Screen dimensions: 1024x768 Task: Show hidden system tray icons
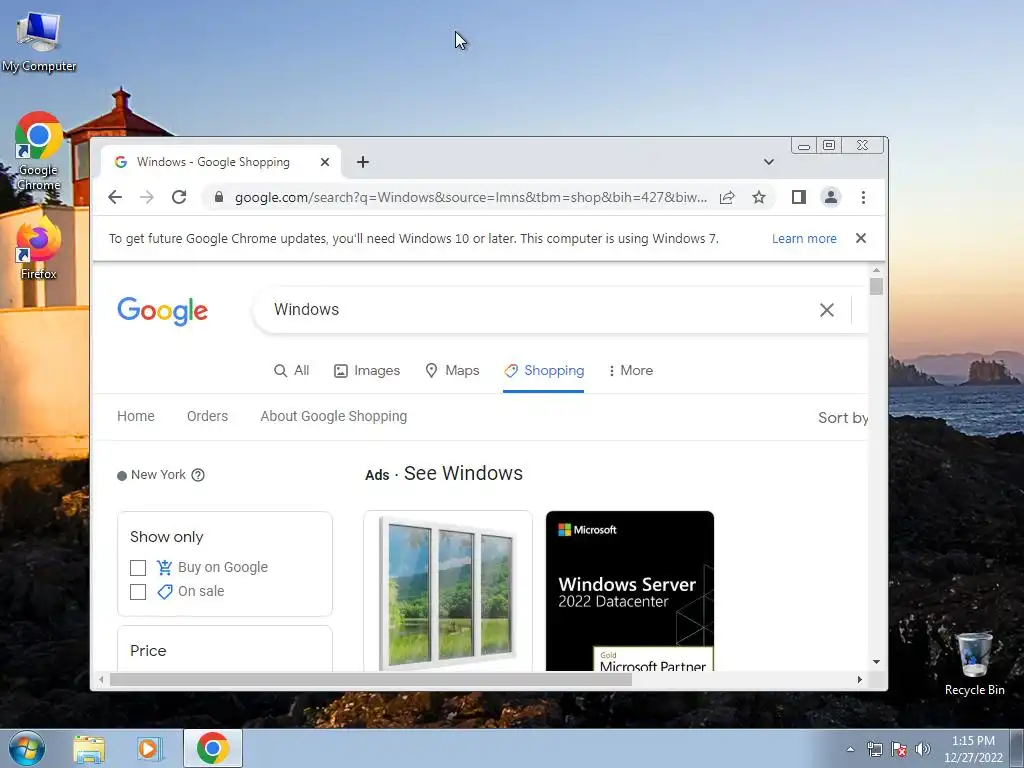click(x=850, y=749)
